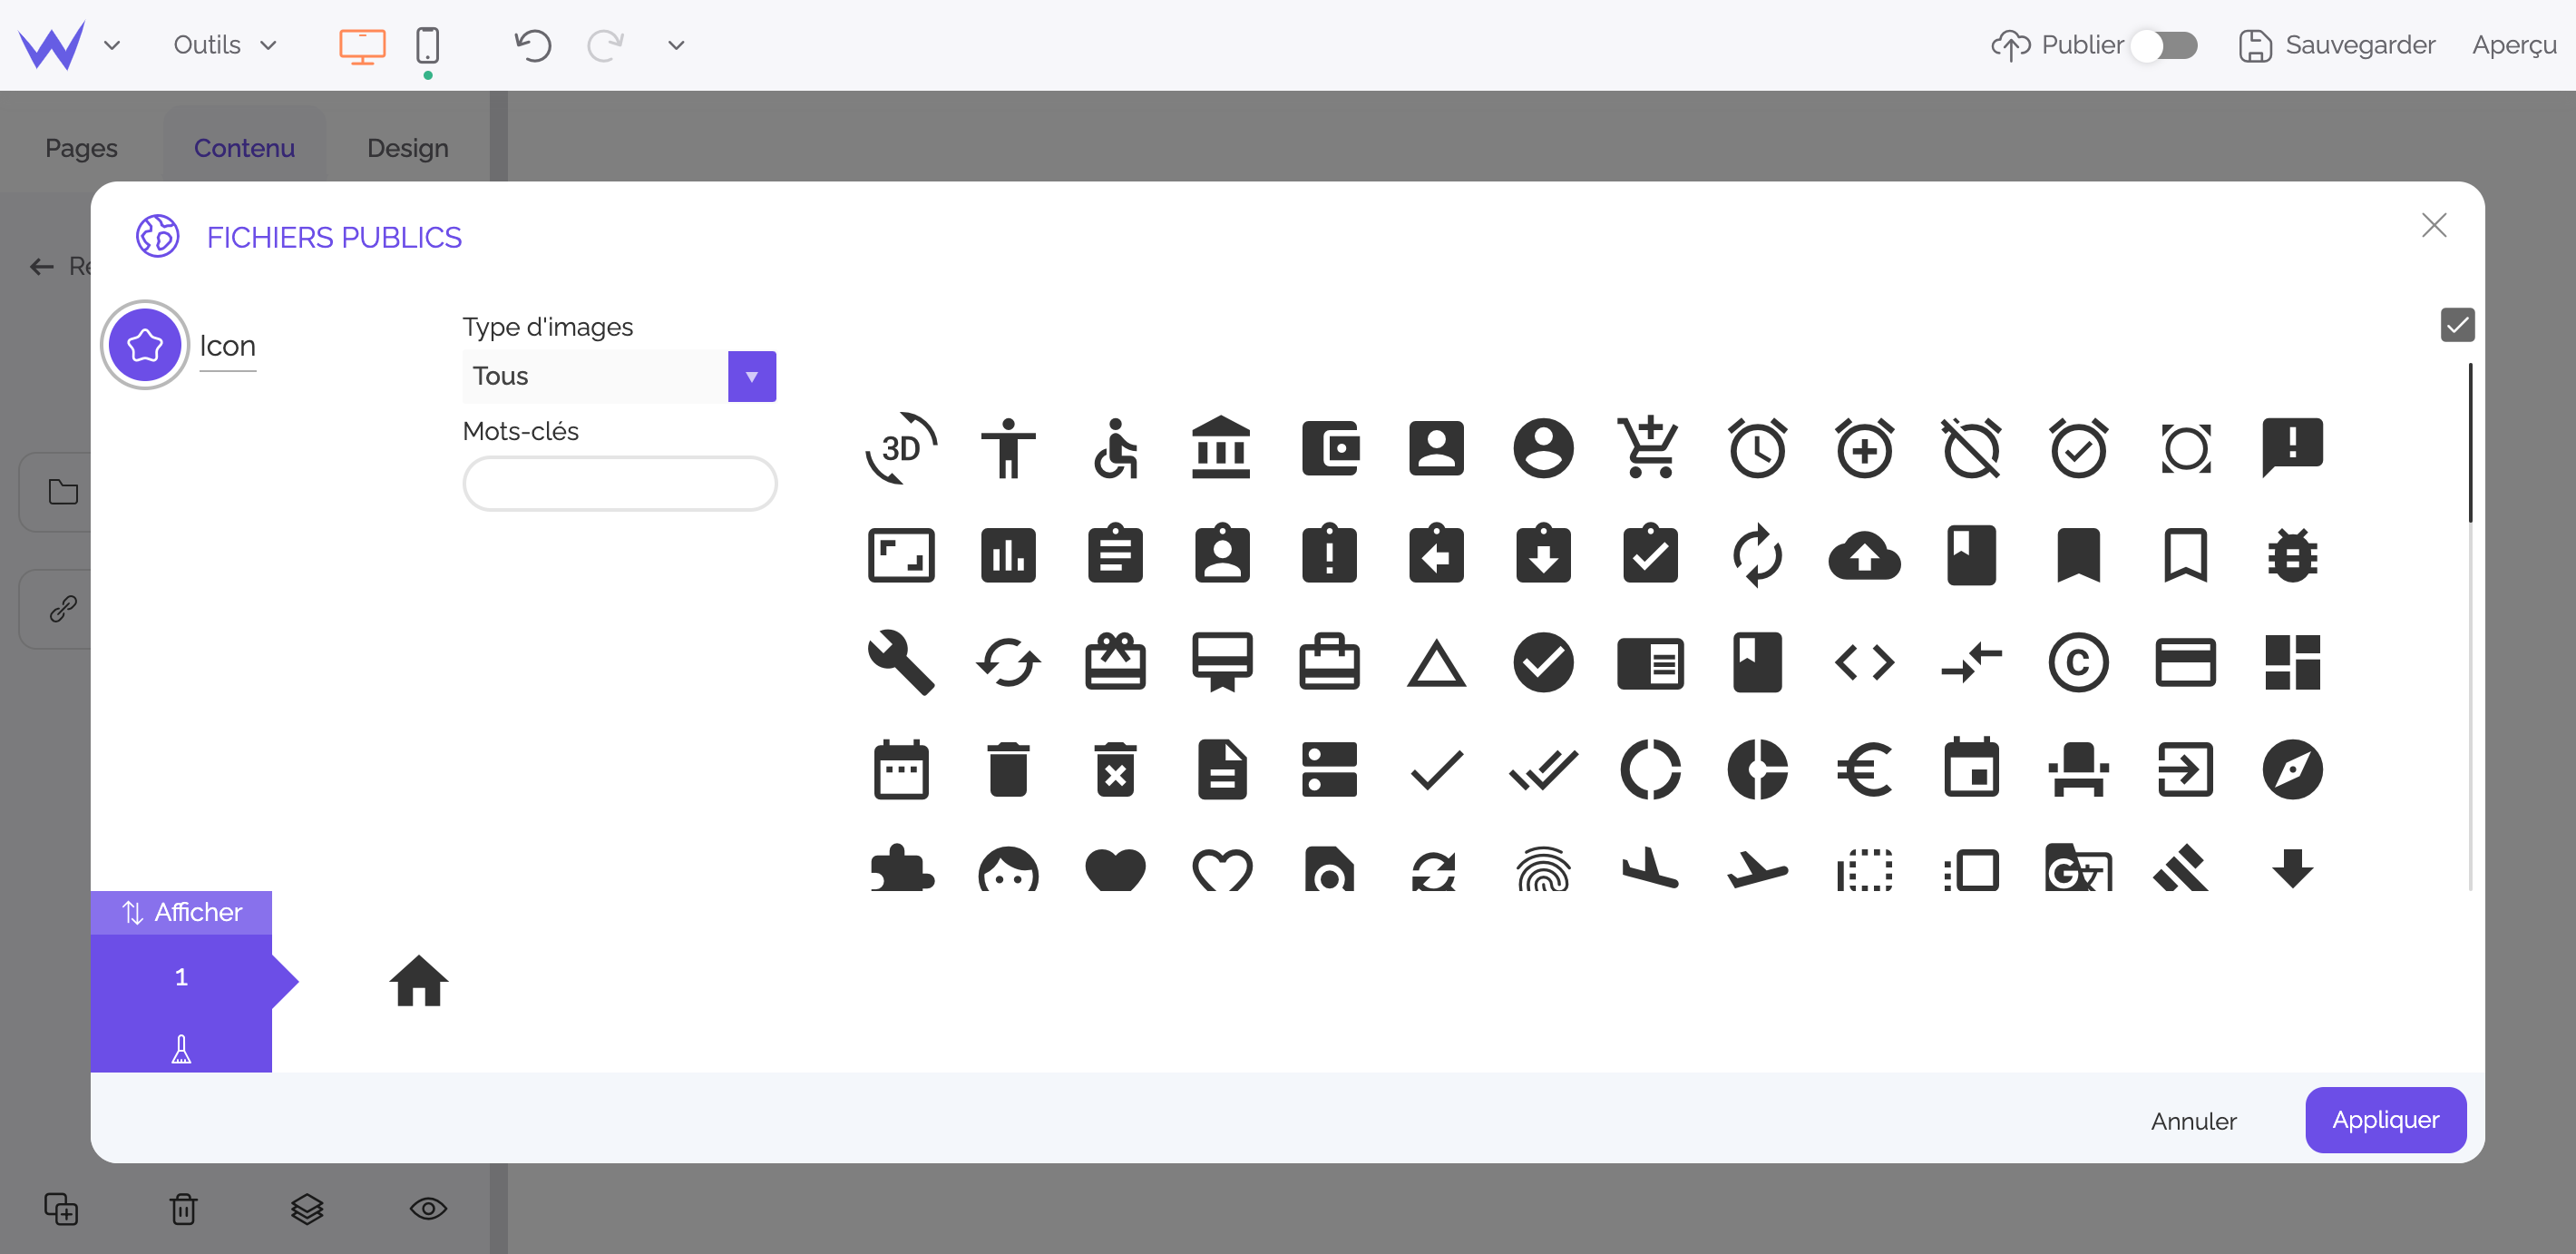Screen dimensions: 2576x1254
Task: Toggle visibility of element on canvas
Action: pos(431,1210)
